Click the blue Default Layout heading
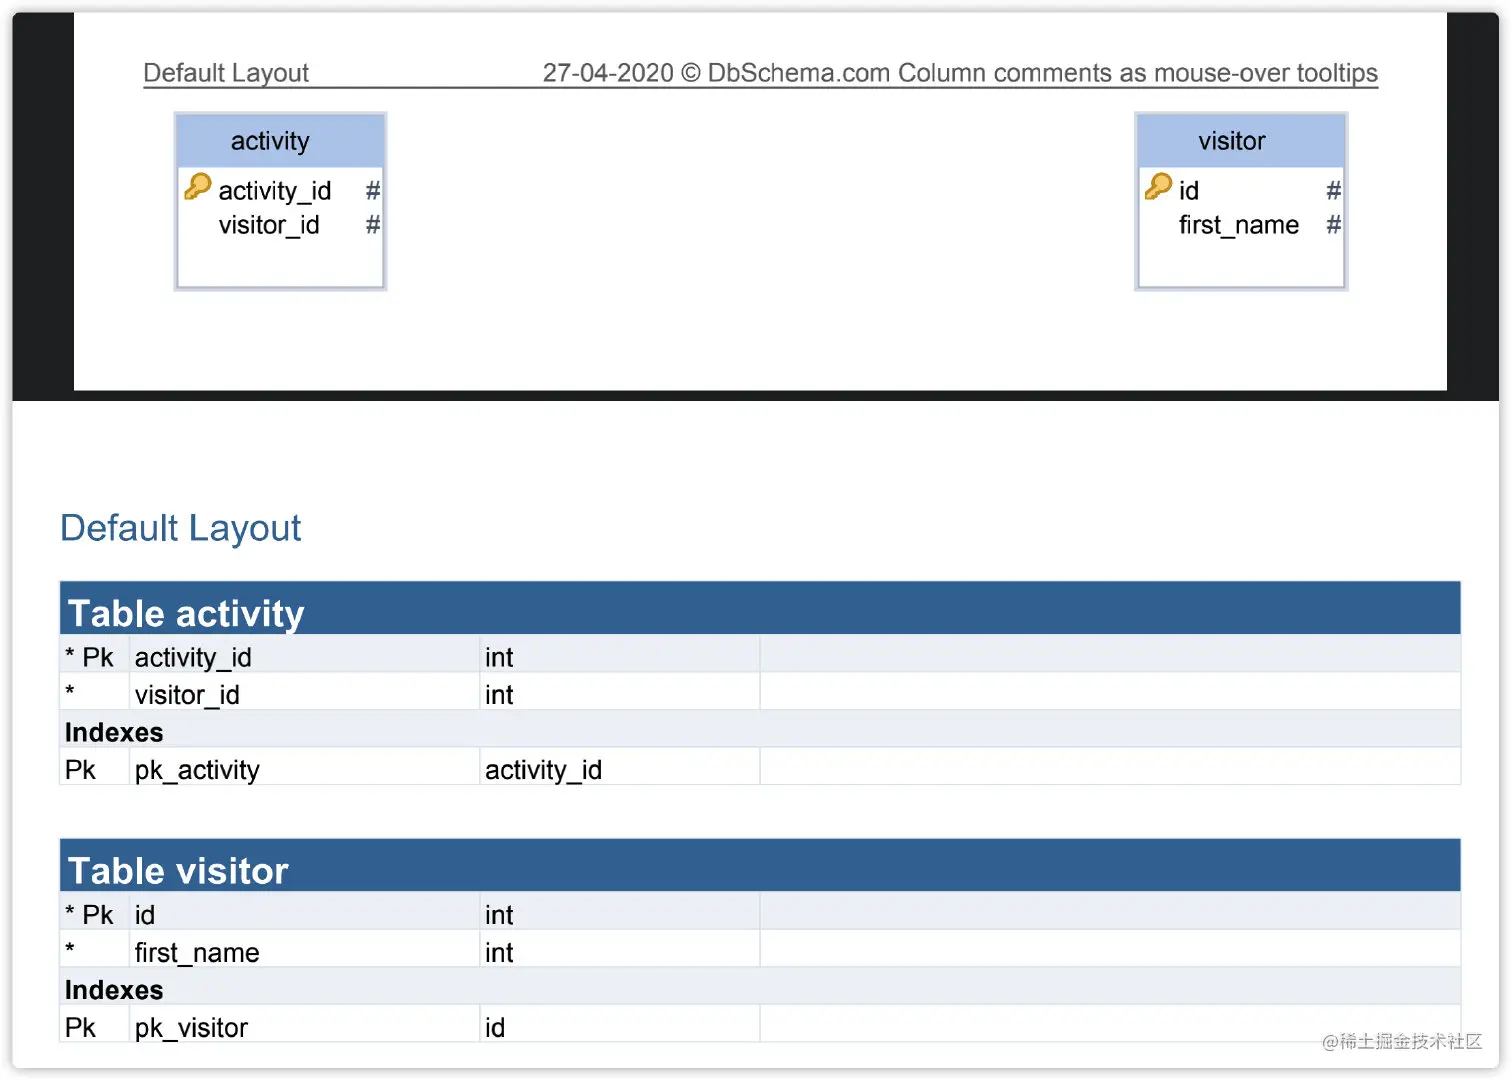The width and height of the screenshot is (1511, 1080). (180, 528)
